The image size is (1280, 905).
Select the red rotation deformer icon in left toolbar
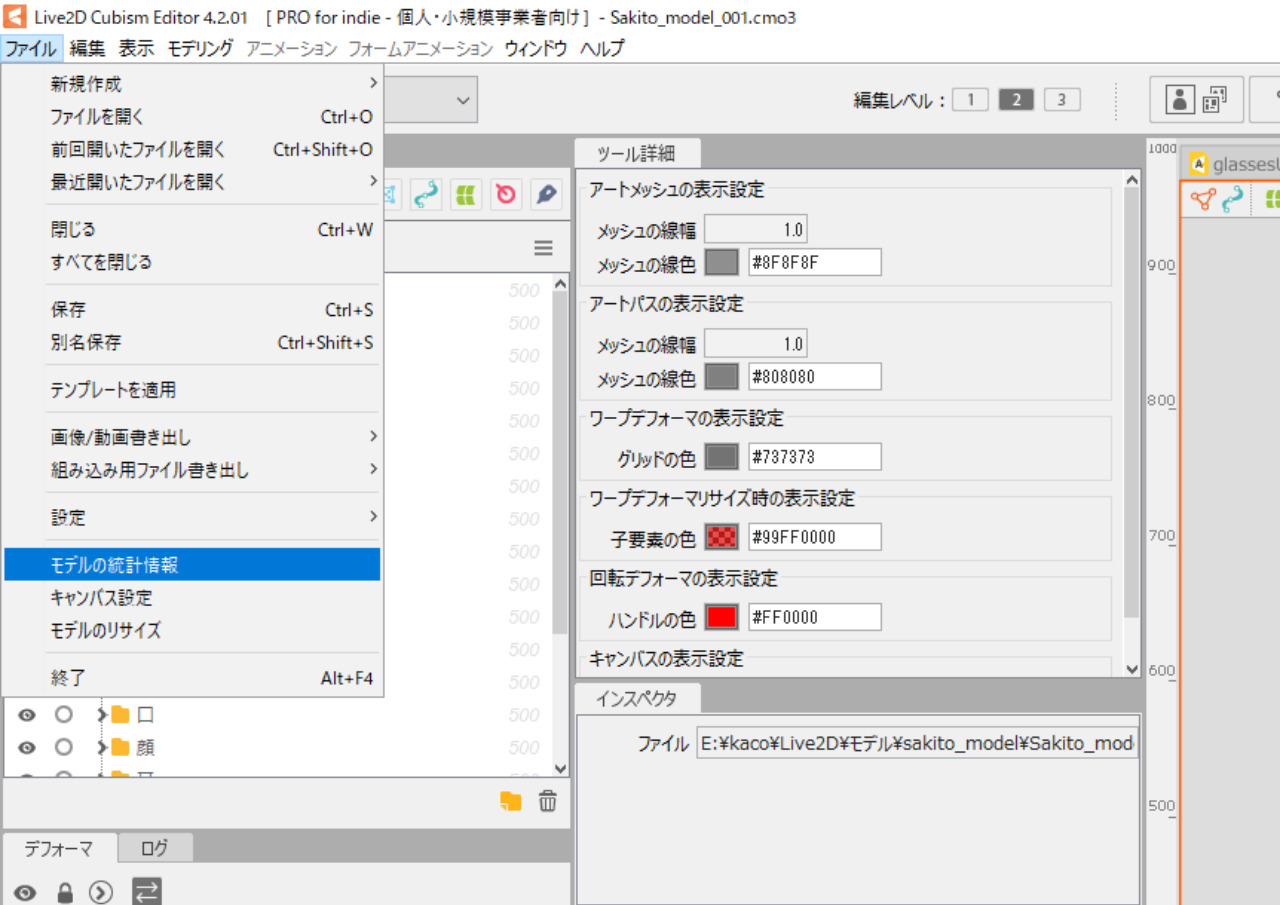pyautogui.click(x=506, y=195)
